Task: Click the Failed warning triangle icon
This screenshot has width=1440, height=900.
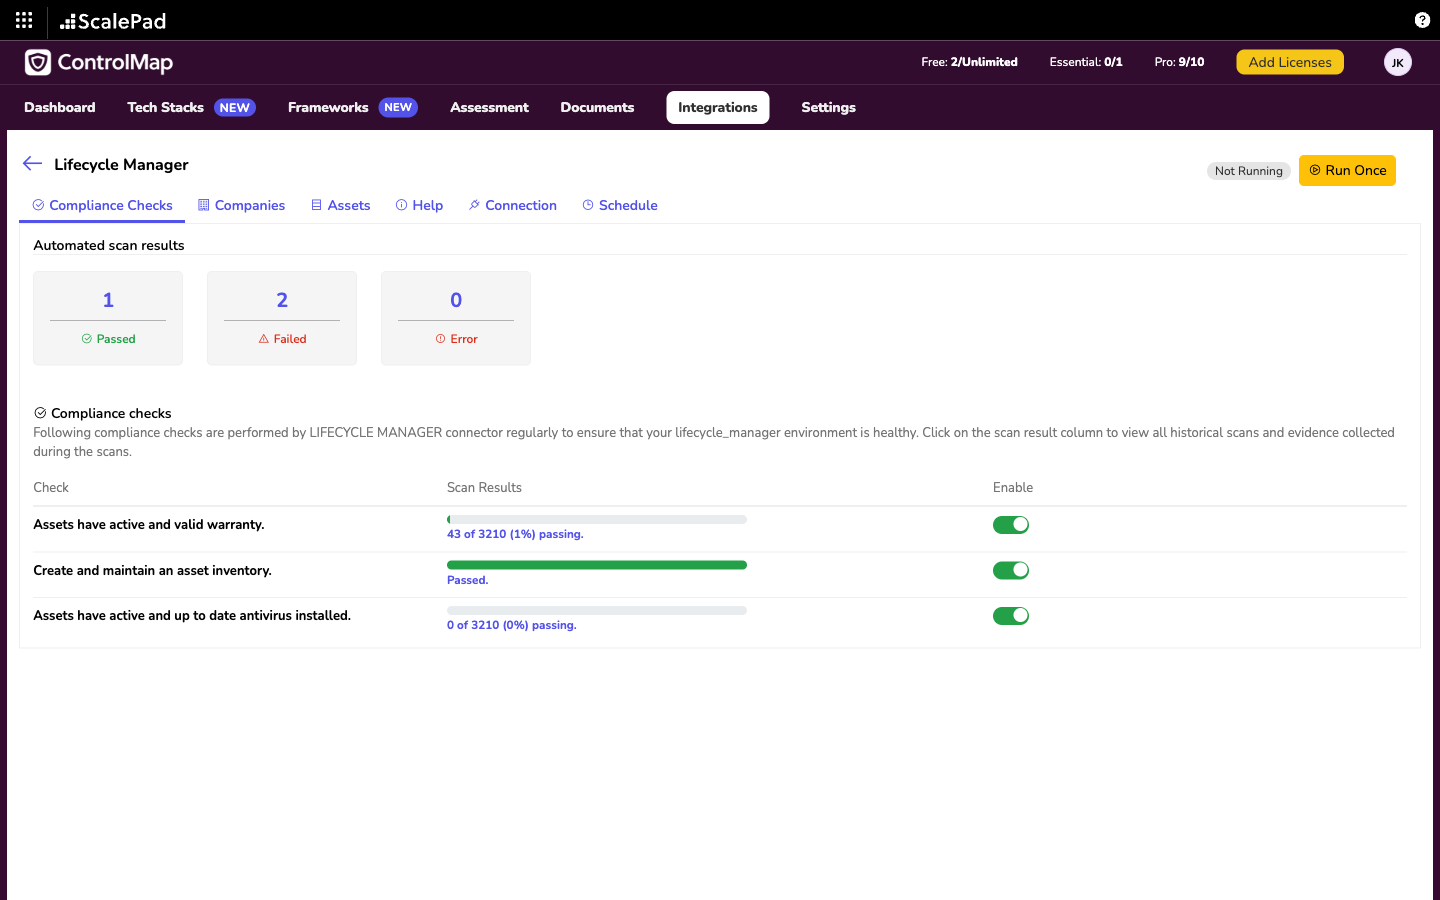Action: (264, 339)
